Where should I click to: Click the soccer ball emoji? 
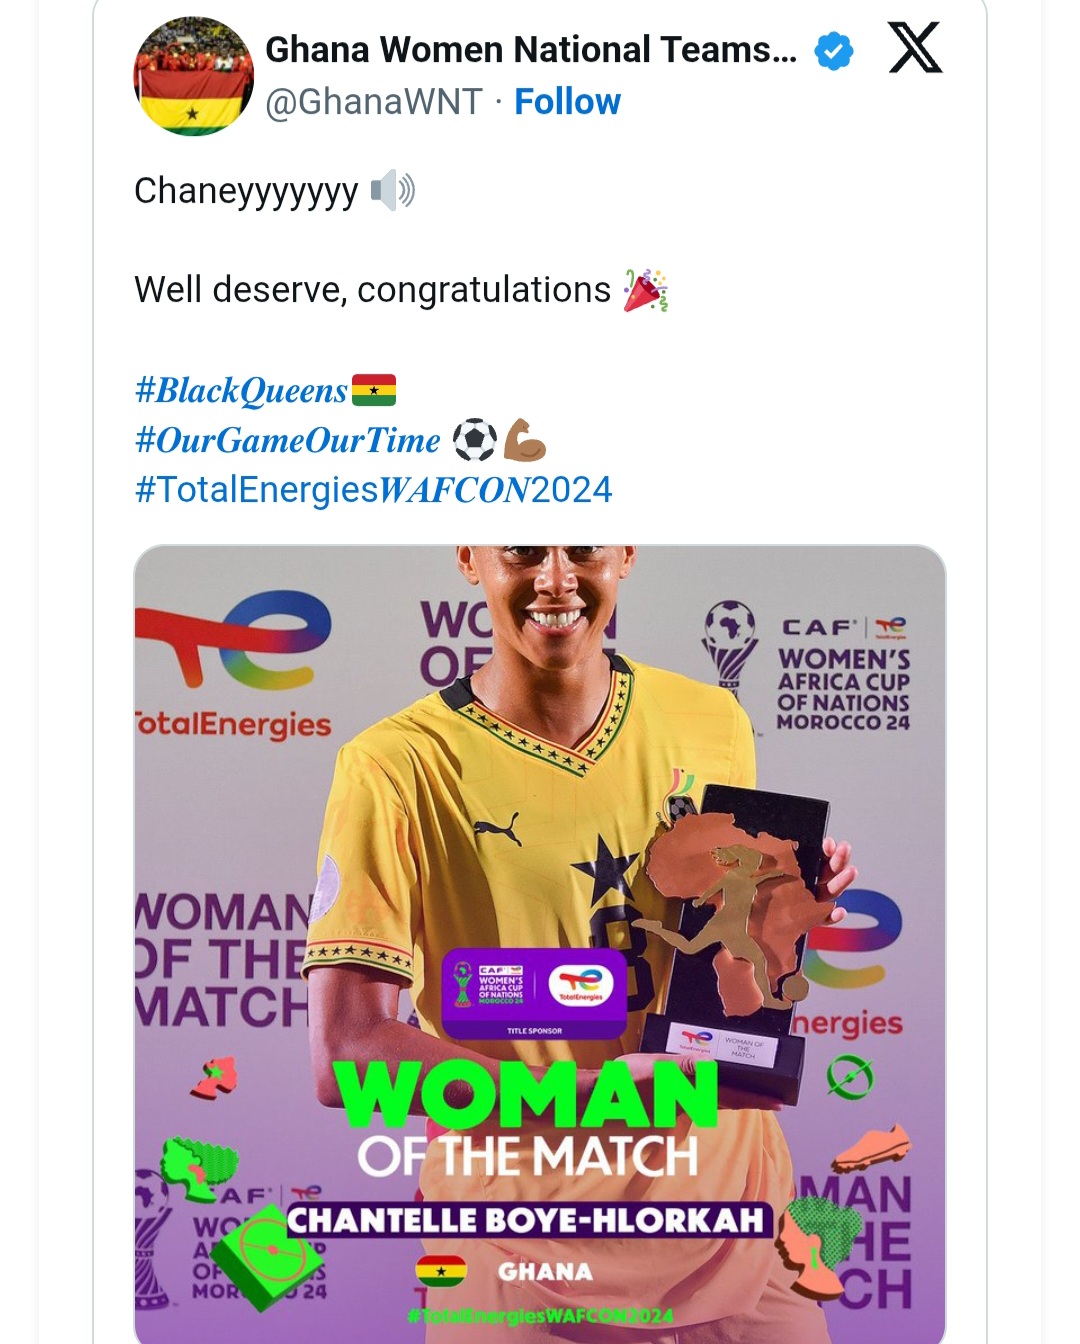[x=474, y=440]
